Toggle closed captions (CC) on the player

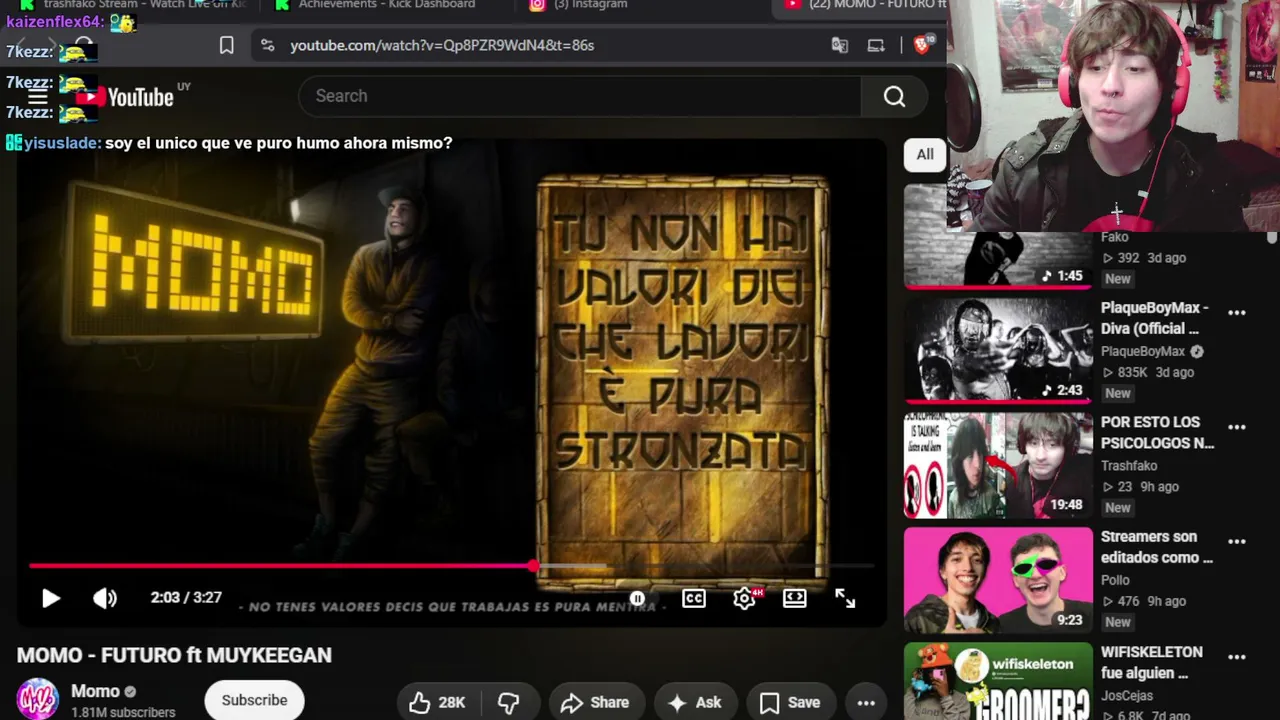[694, 598]
